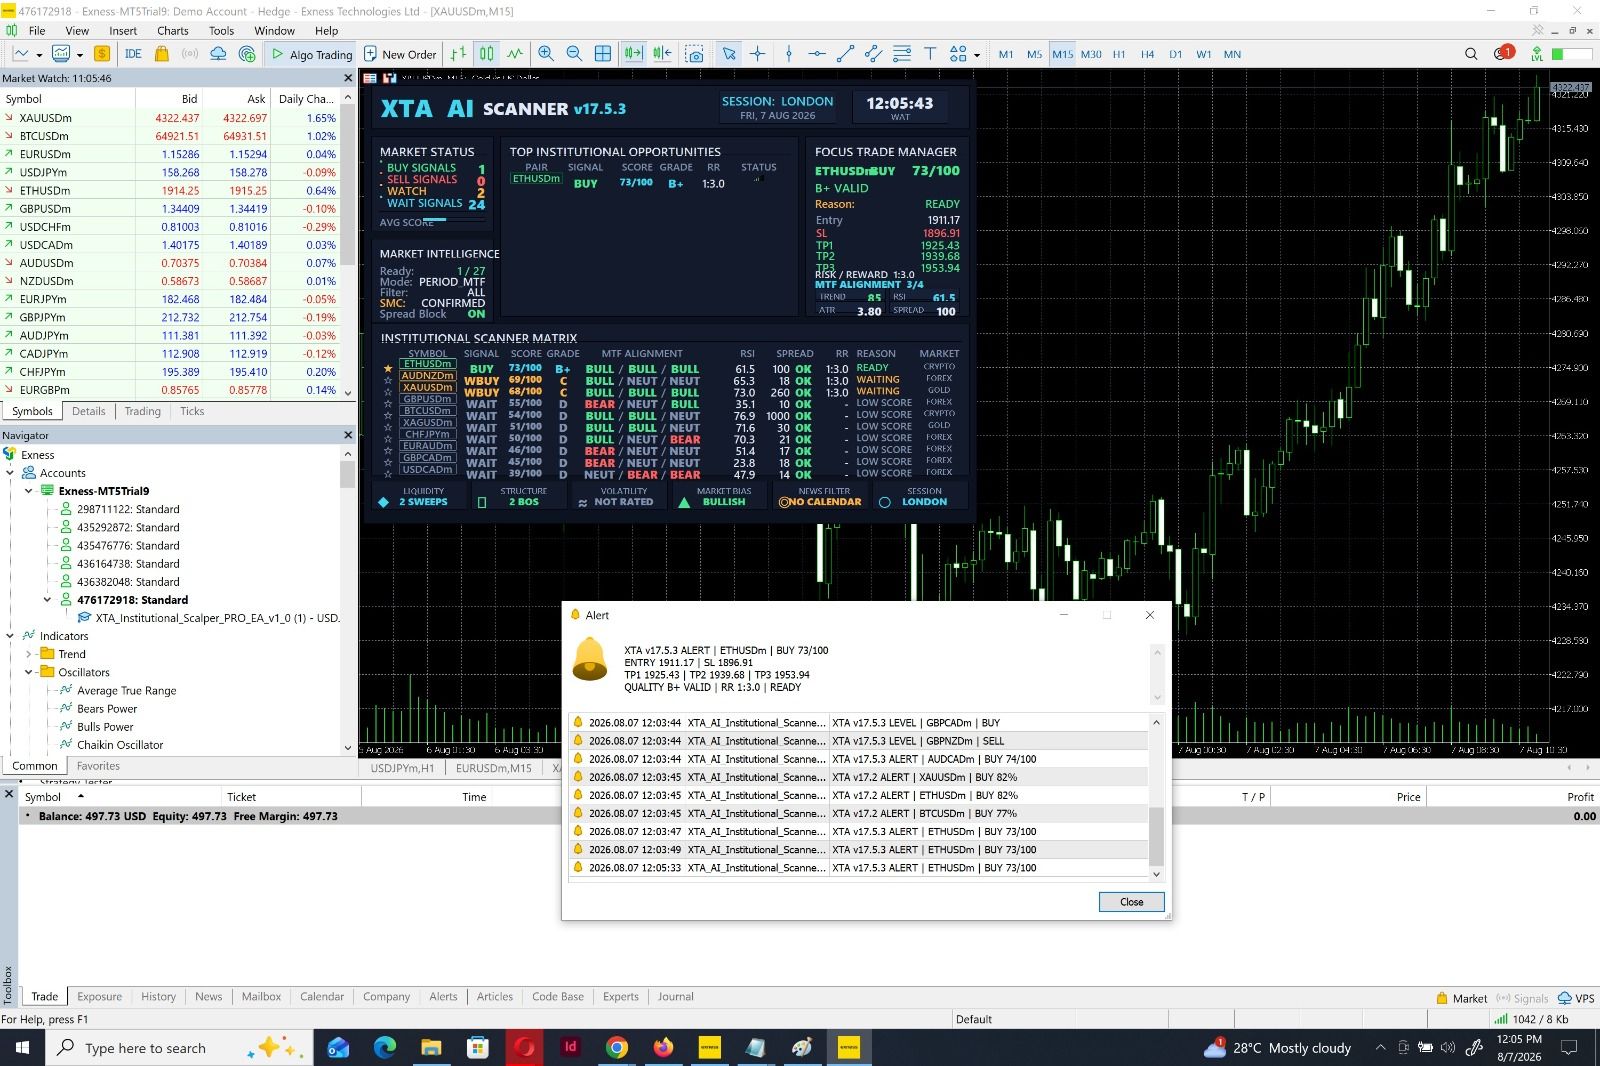Set chart timeframe to M30

pyautogui.click(x=1091, y=54)
